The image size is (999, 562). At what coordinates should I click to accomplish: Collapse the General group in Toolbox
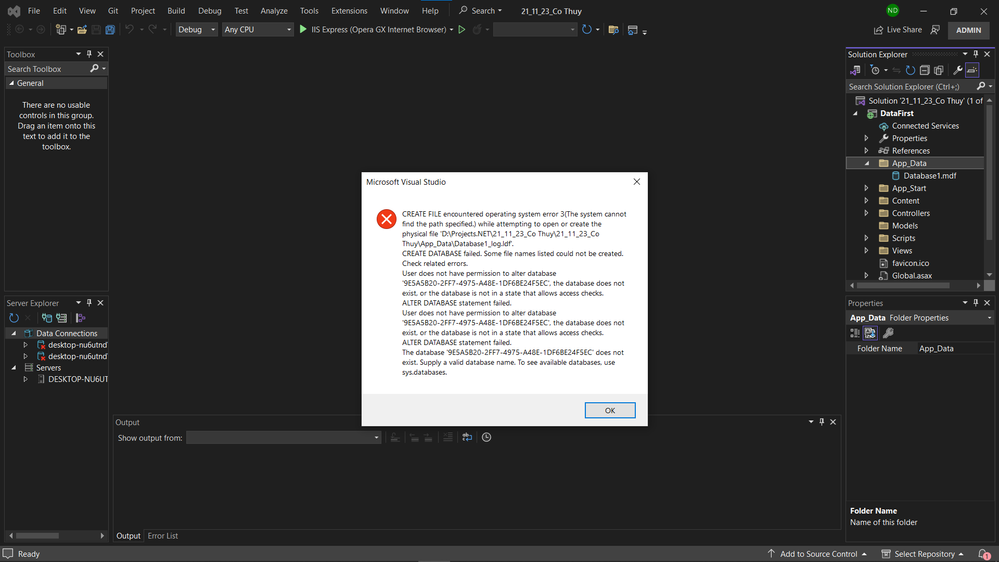[11, 83]
